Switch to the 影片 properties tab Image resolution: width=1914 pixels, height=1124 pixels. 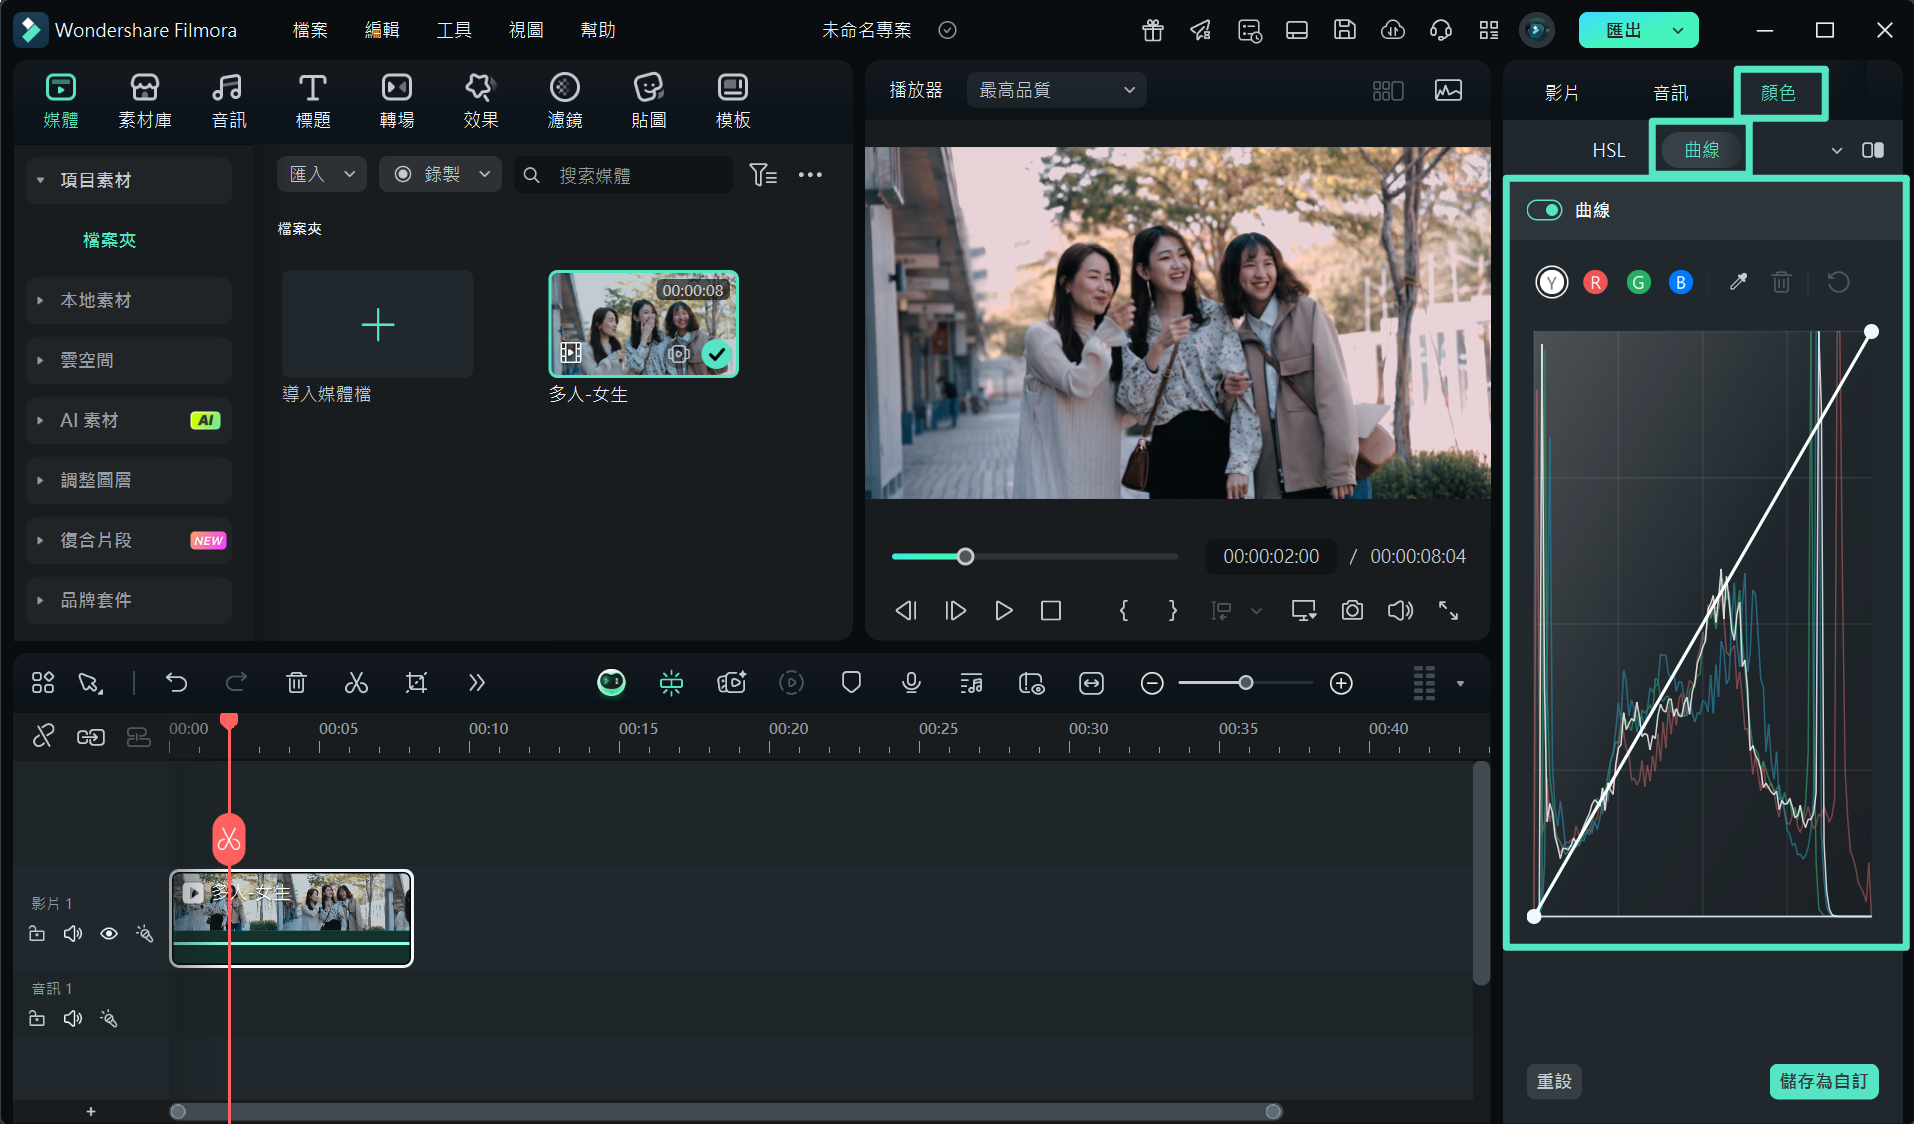coord(1562,93)
